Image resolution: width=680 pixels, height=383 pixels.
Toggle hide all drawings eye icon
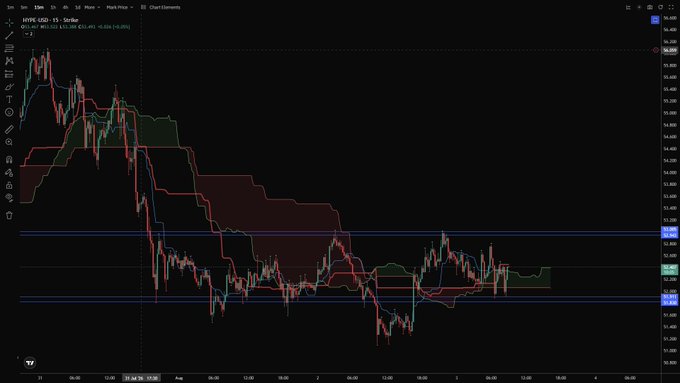click(9, 198)
